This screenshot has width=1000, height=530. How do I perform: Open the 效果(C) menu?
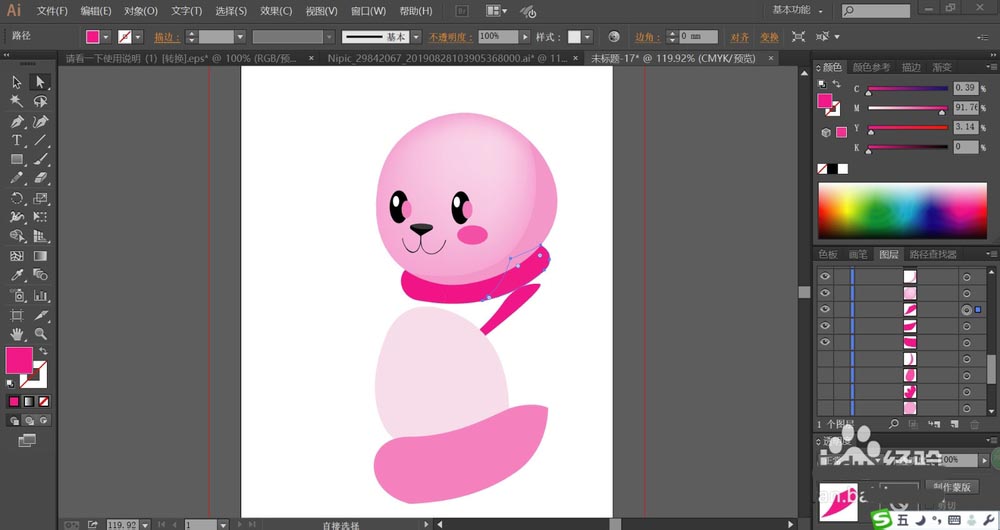pyautogui.click(x=276, y=11)
